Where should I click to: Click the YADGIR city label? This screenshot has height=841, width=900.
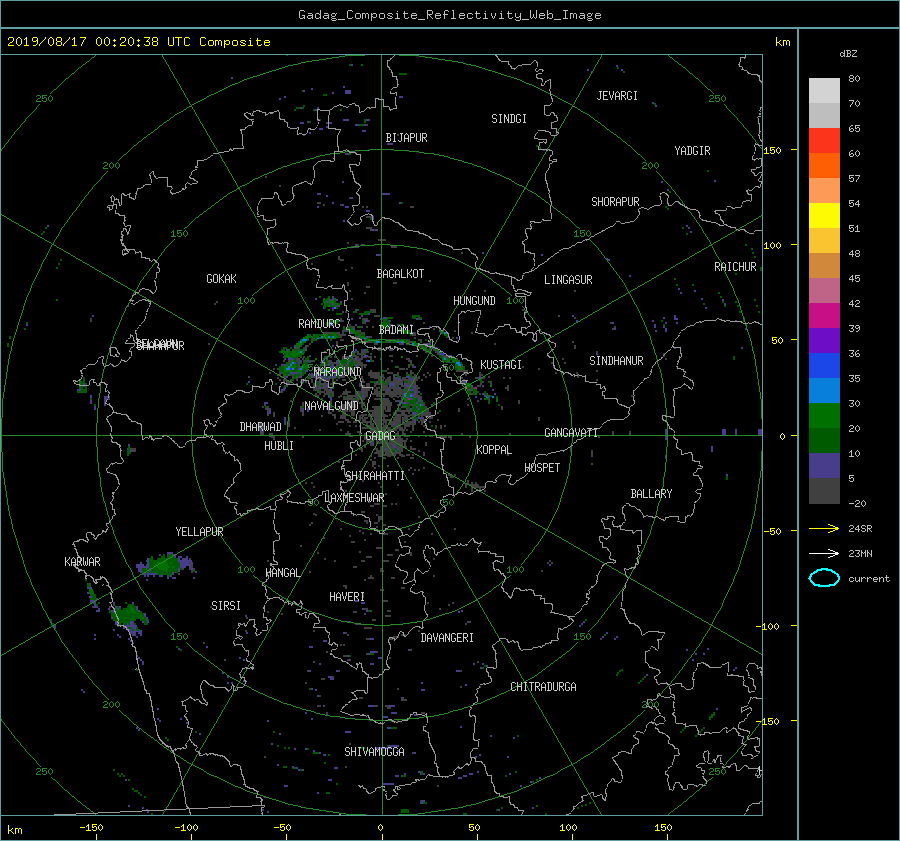coord(692,151)
